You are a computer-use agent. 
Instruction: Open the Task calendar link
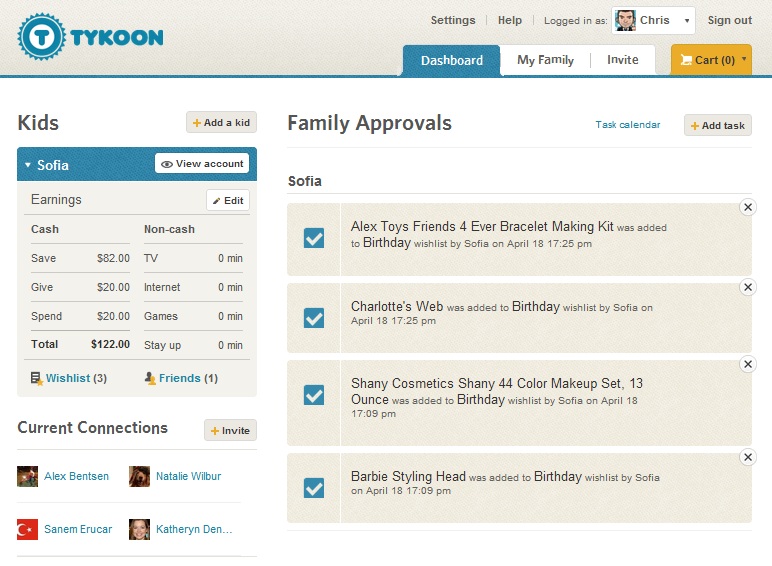click(628, 125)
